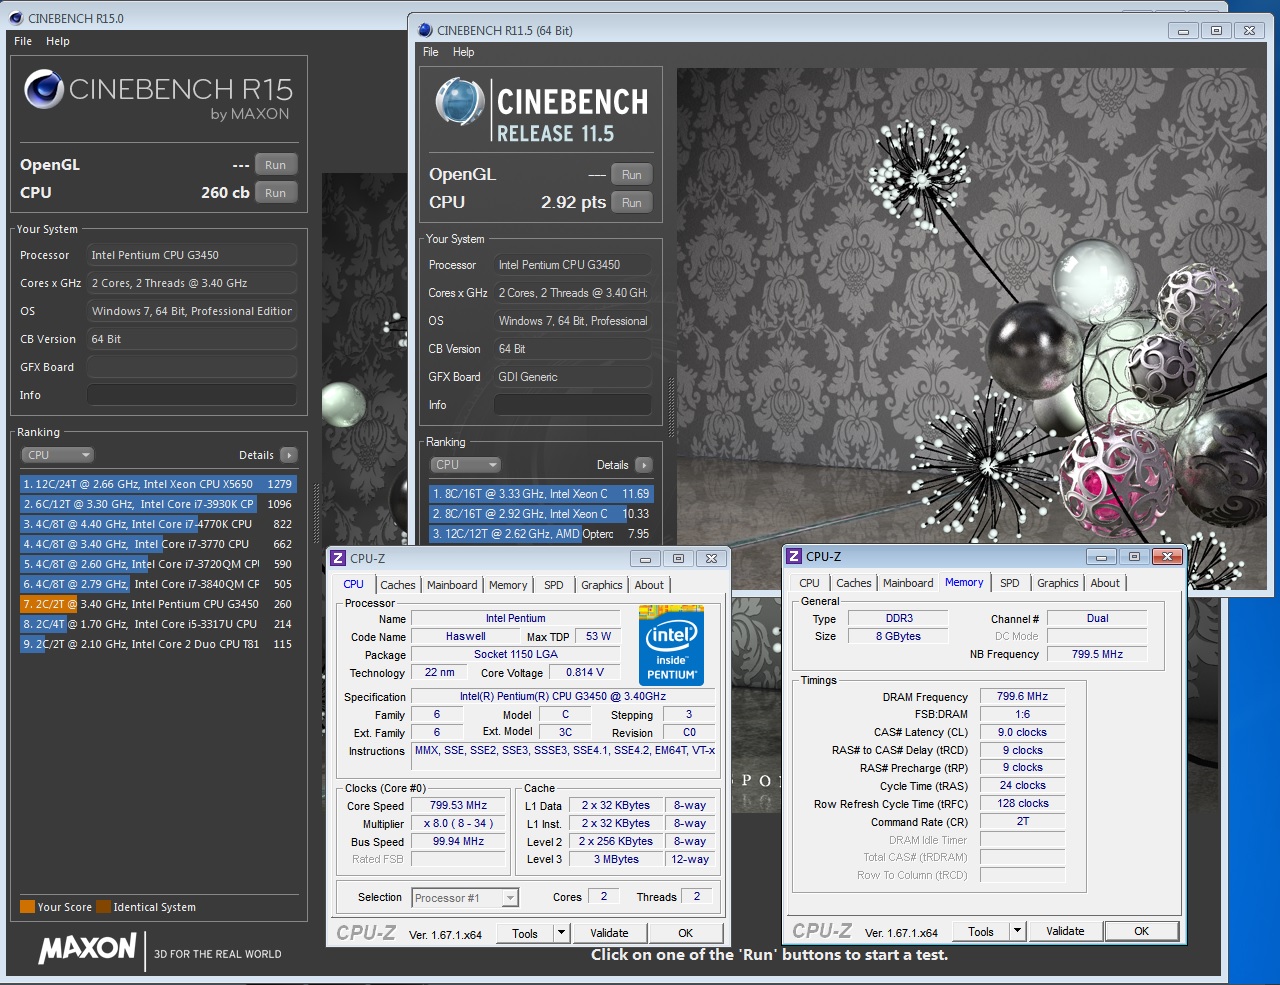Click Tools button in left CPU-Z
Image resolution: width=1280 pixels, height=985 pixels.
pos(526,933)
